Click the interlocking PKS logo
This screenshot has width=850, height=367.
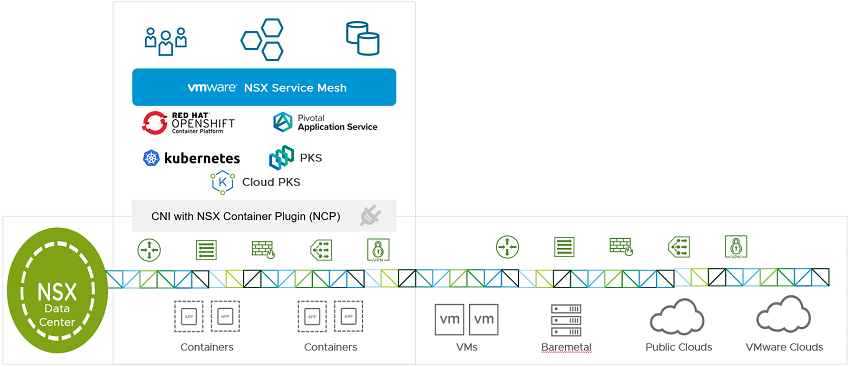[281, 158]
